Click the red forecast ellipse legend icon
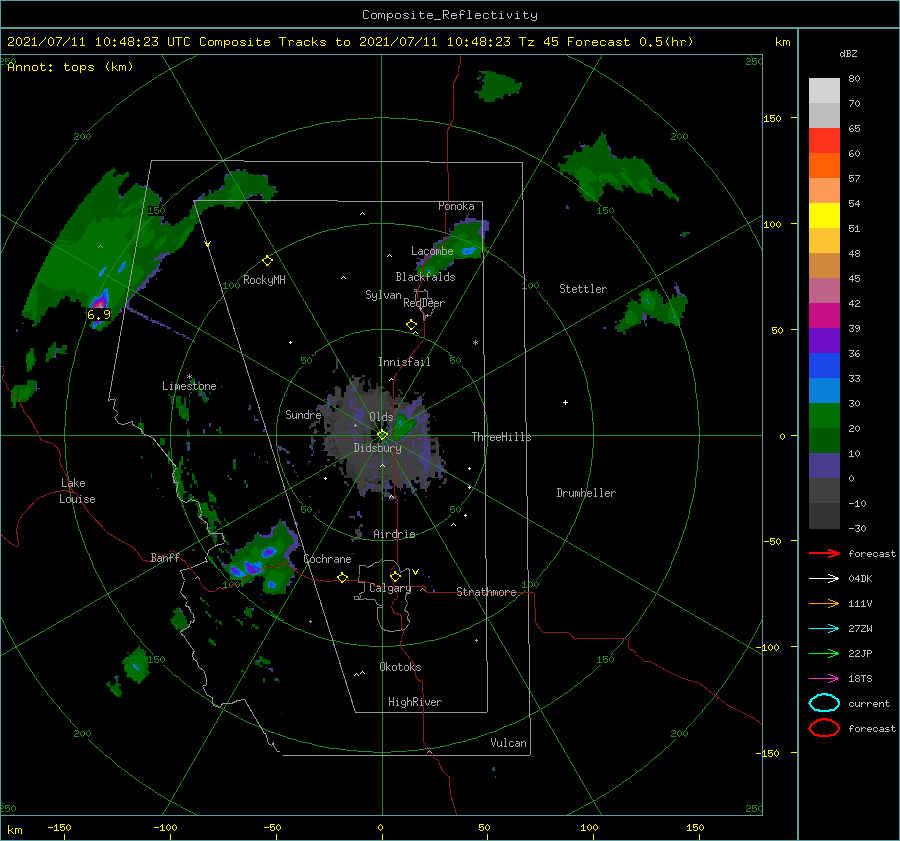This screenshot has width=900, height=841. coord(824,728)
